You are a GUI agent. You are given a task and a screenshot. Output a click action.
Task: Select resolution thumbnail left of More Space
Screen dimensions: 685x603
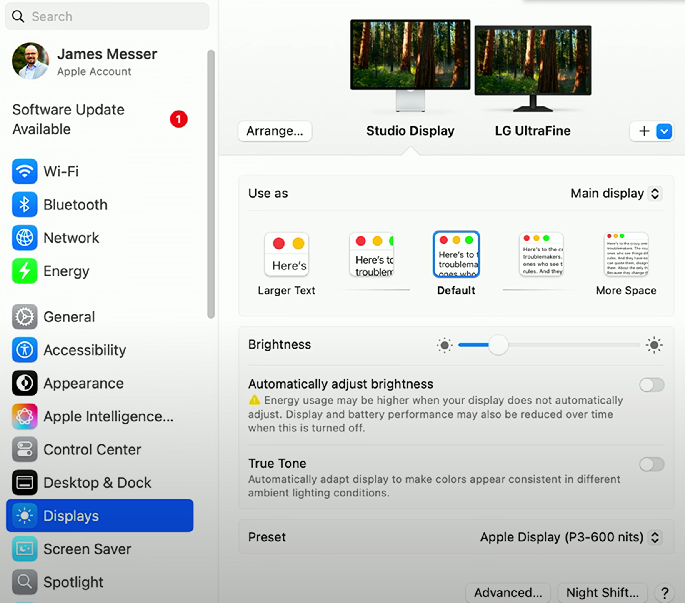(541, 255)
